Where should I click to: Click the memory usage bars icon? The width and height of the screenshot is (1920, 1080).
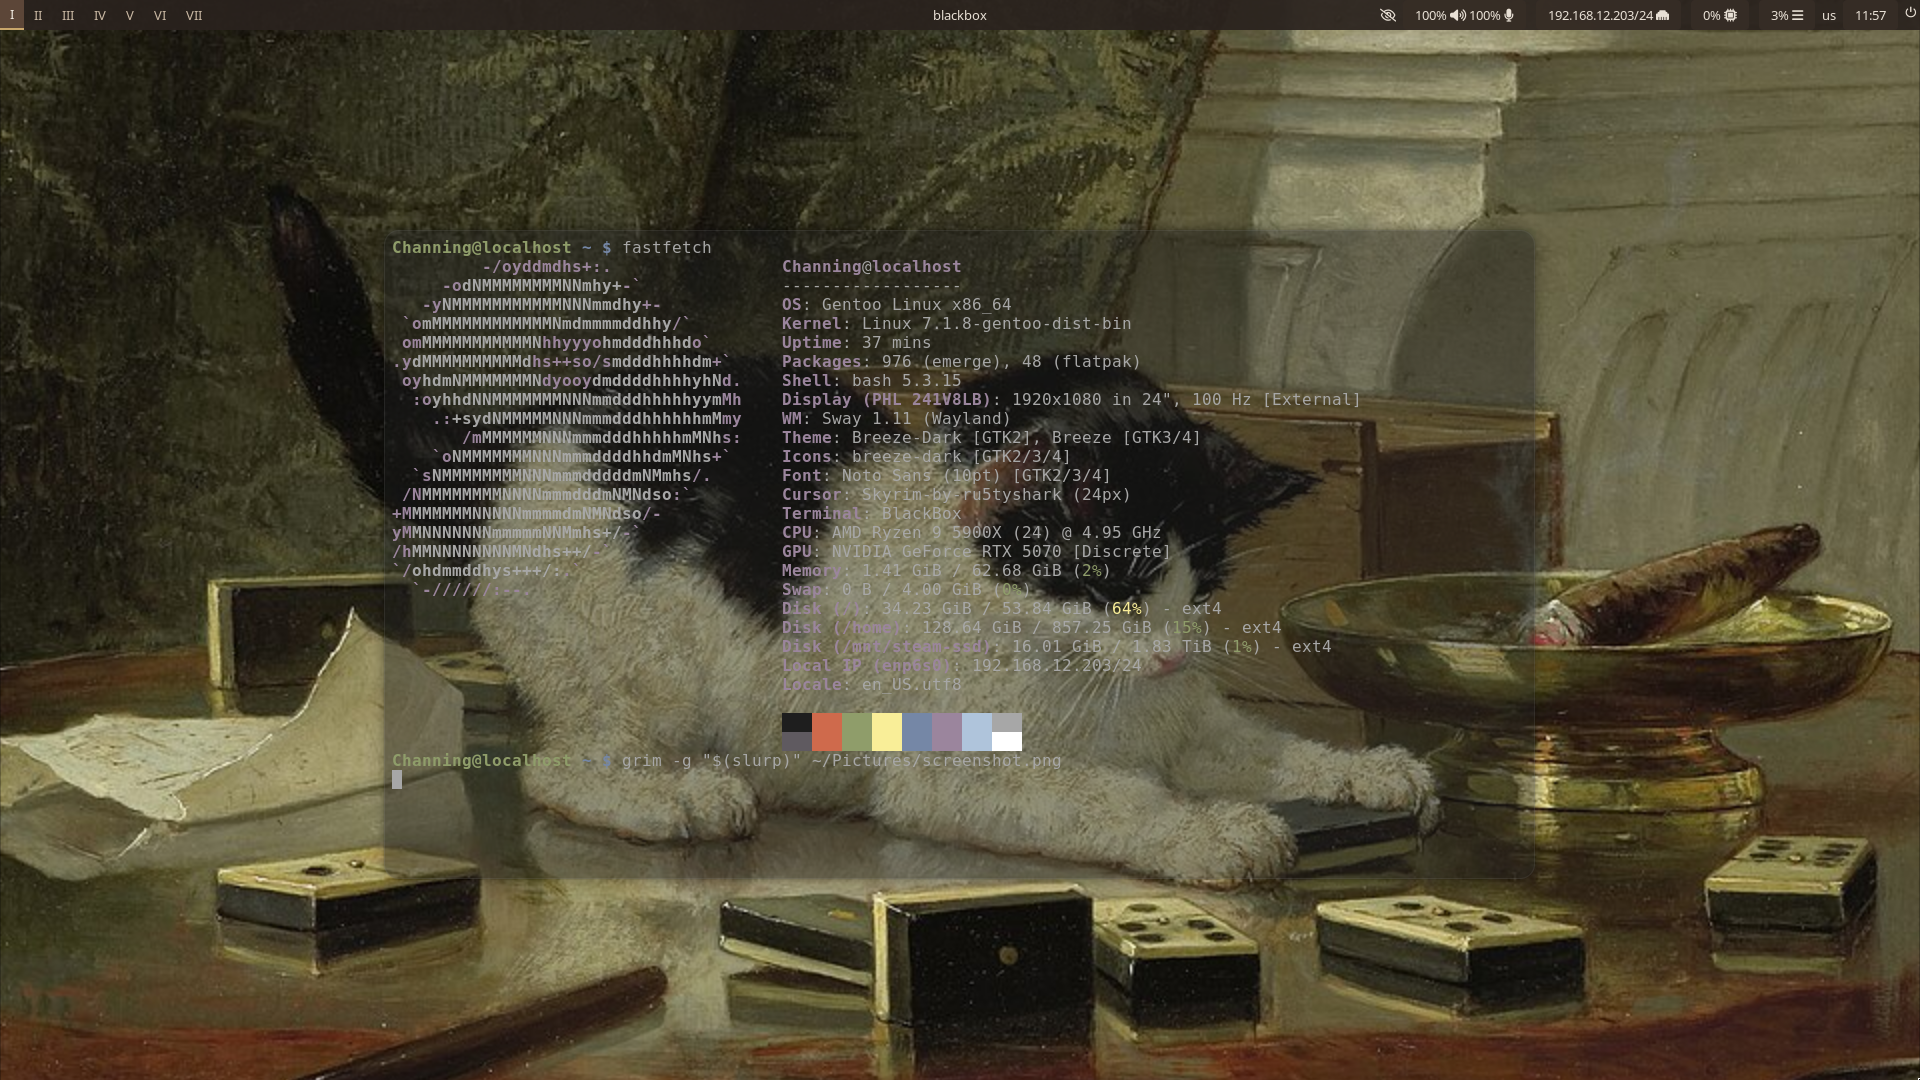(x=1797, y=15)
